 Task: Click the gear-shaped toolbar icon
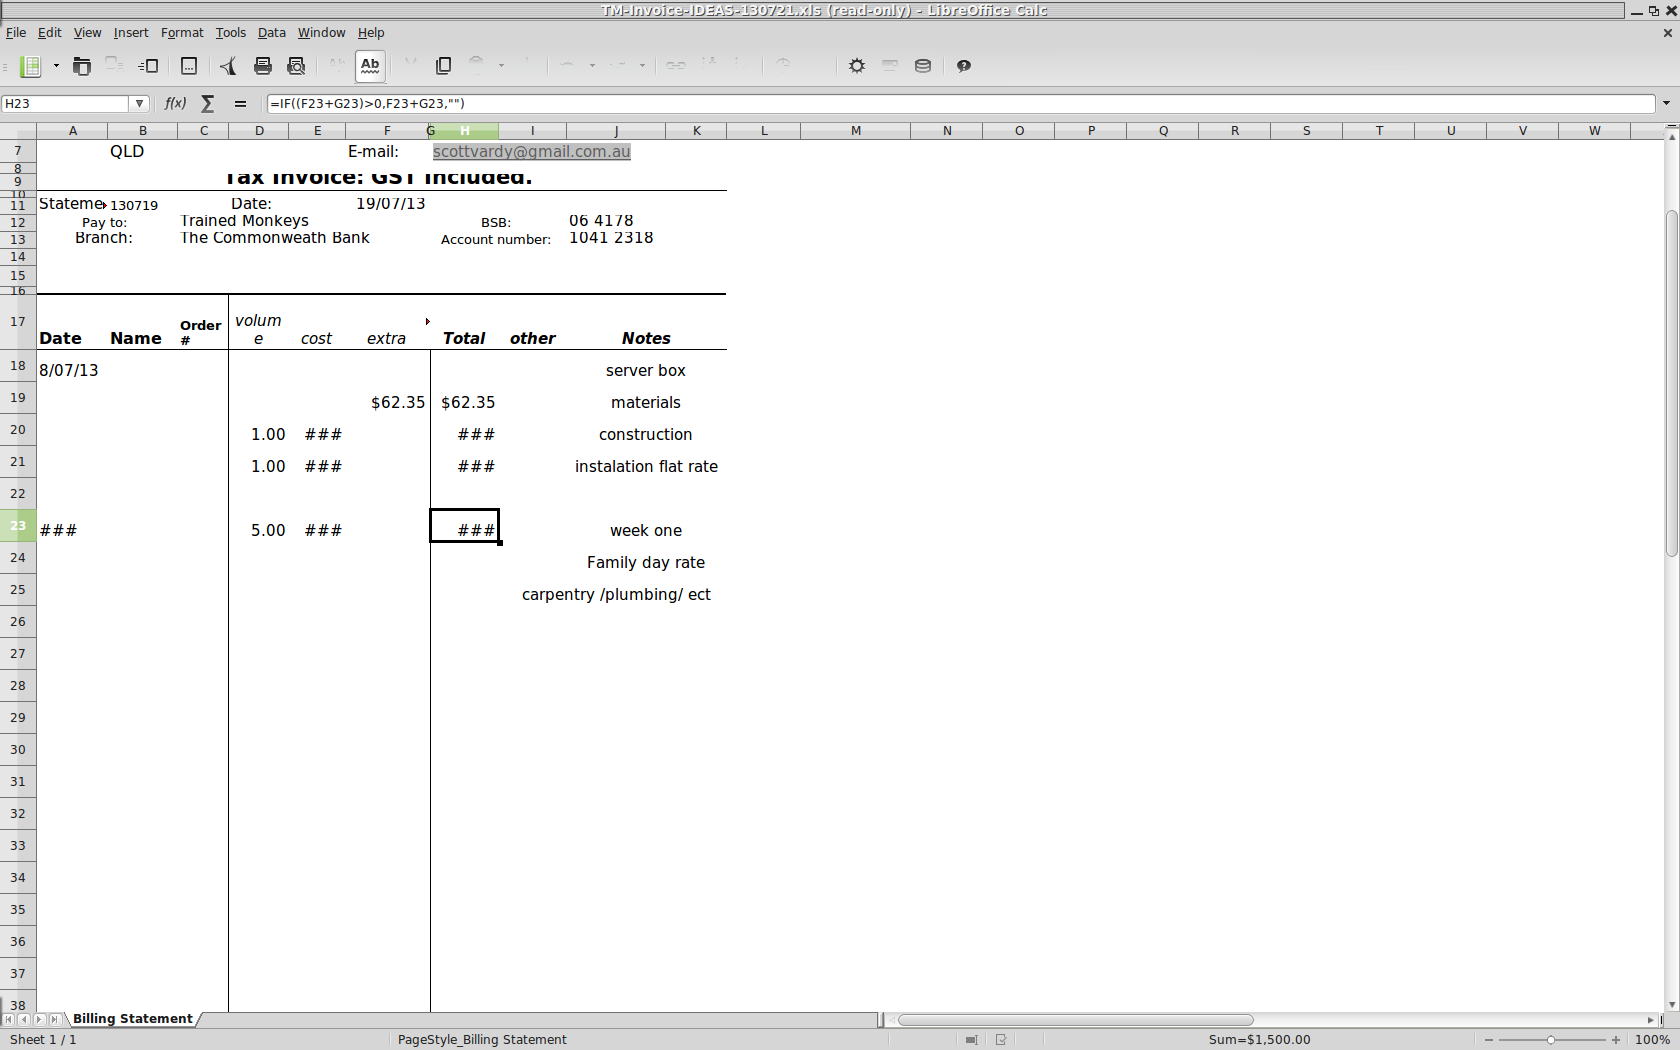857,66
